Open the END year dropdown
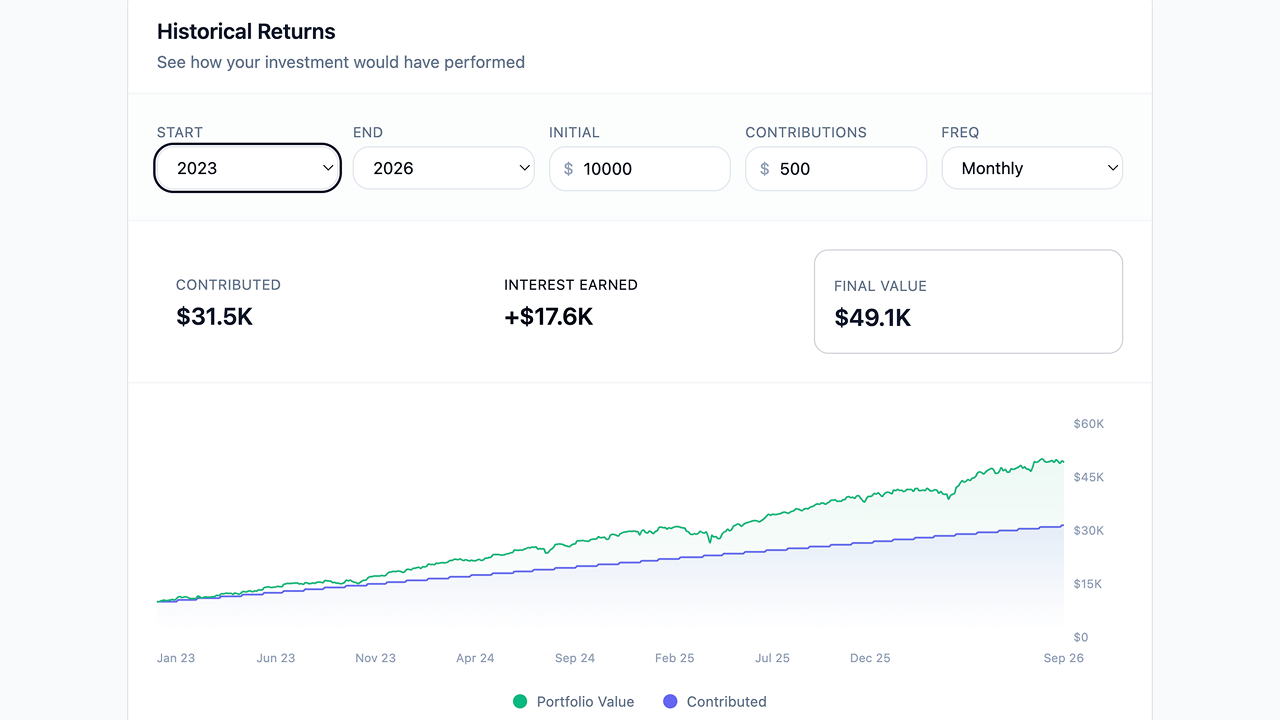Screen dimensions: 1280x720 tap(444, 168)
